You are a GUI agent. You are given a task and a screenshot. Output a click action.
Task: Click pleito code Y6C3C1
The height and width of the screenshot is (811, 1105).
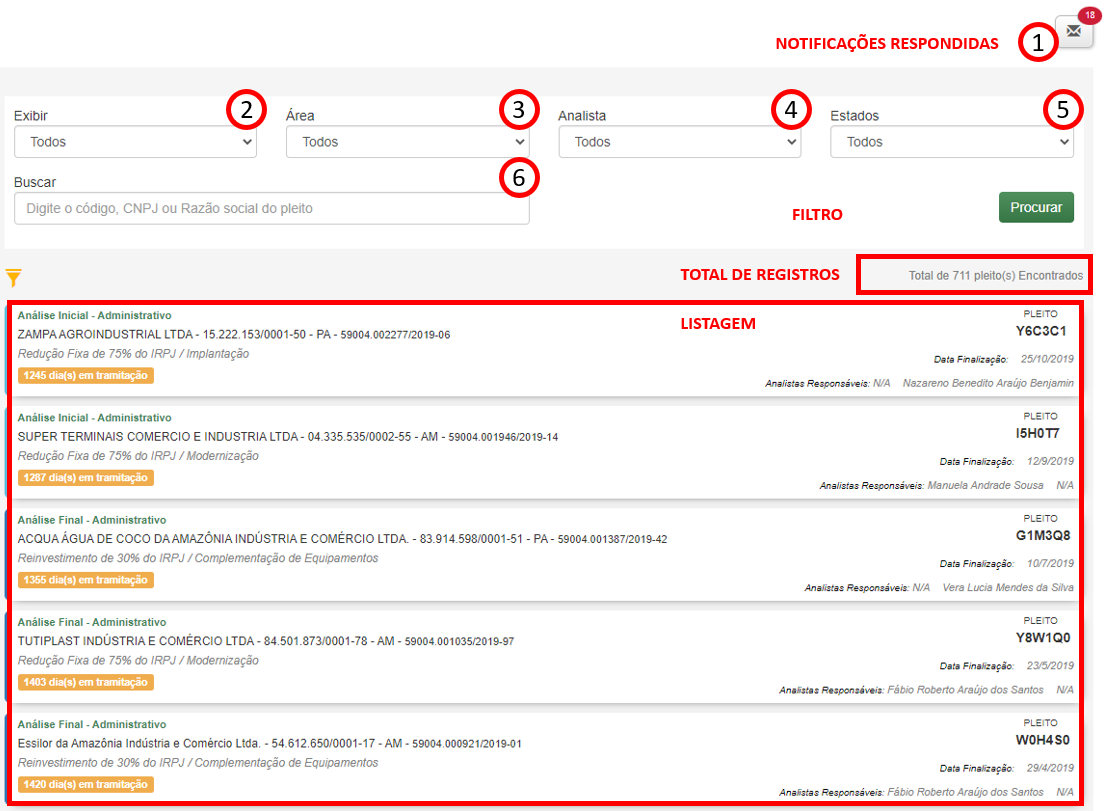1041,331
